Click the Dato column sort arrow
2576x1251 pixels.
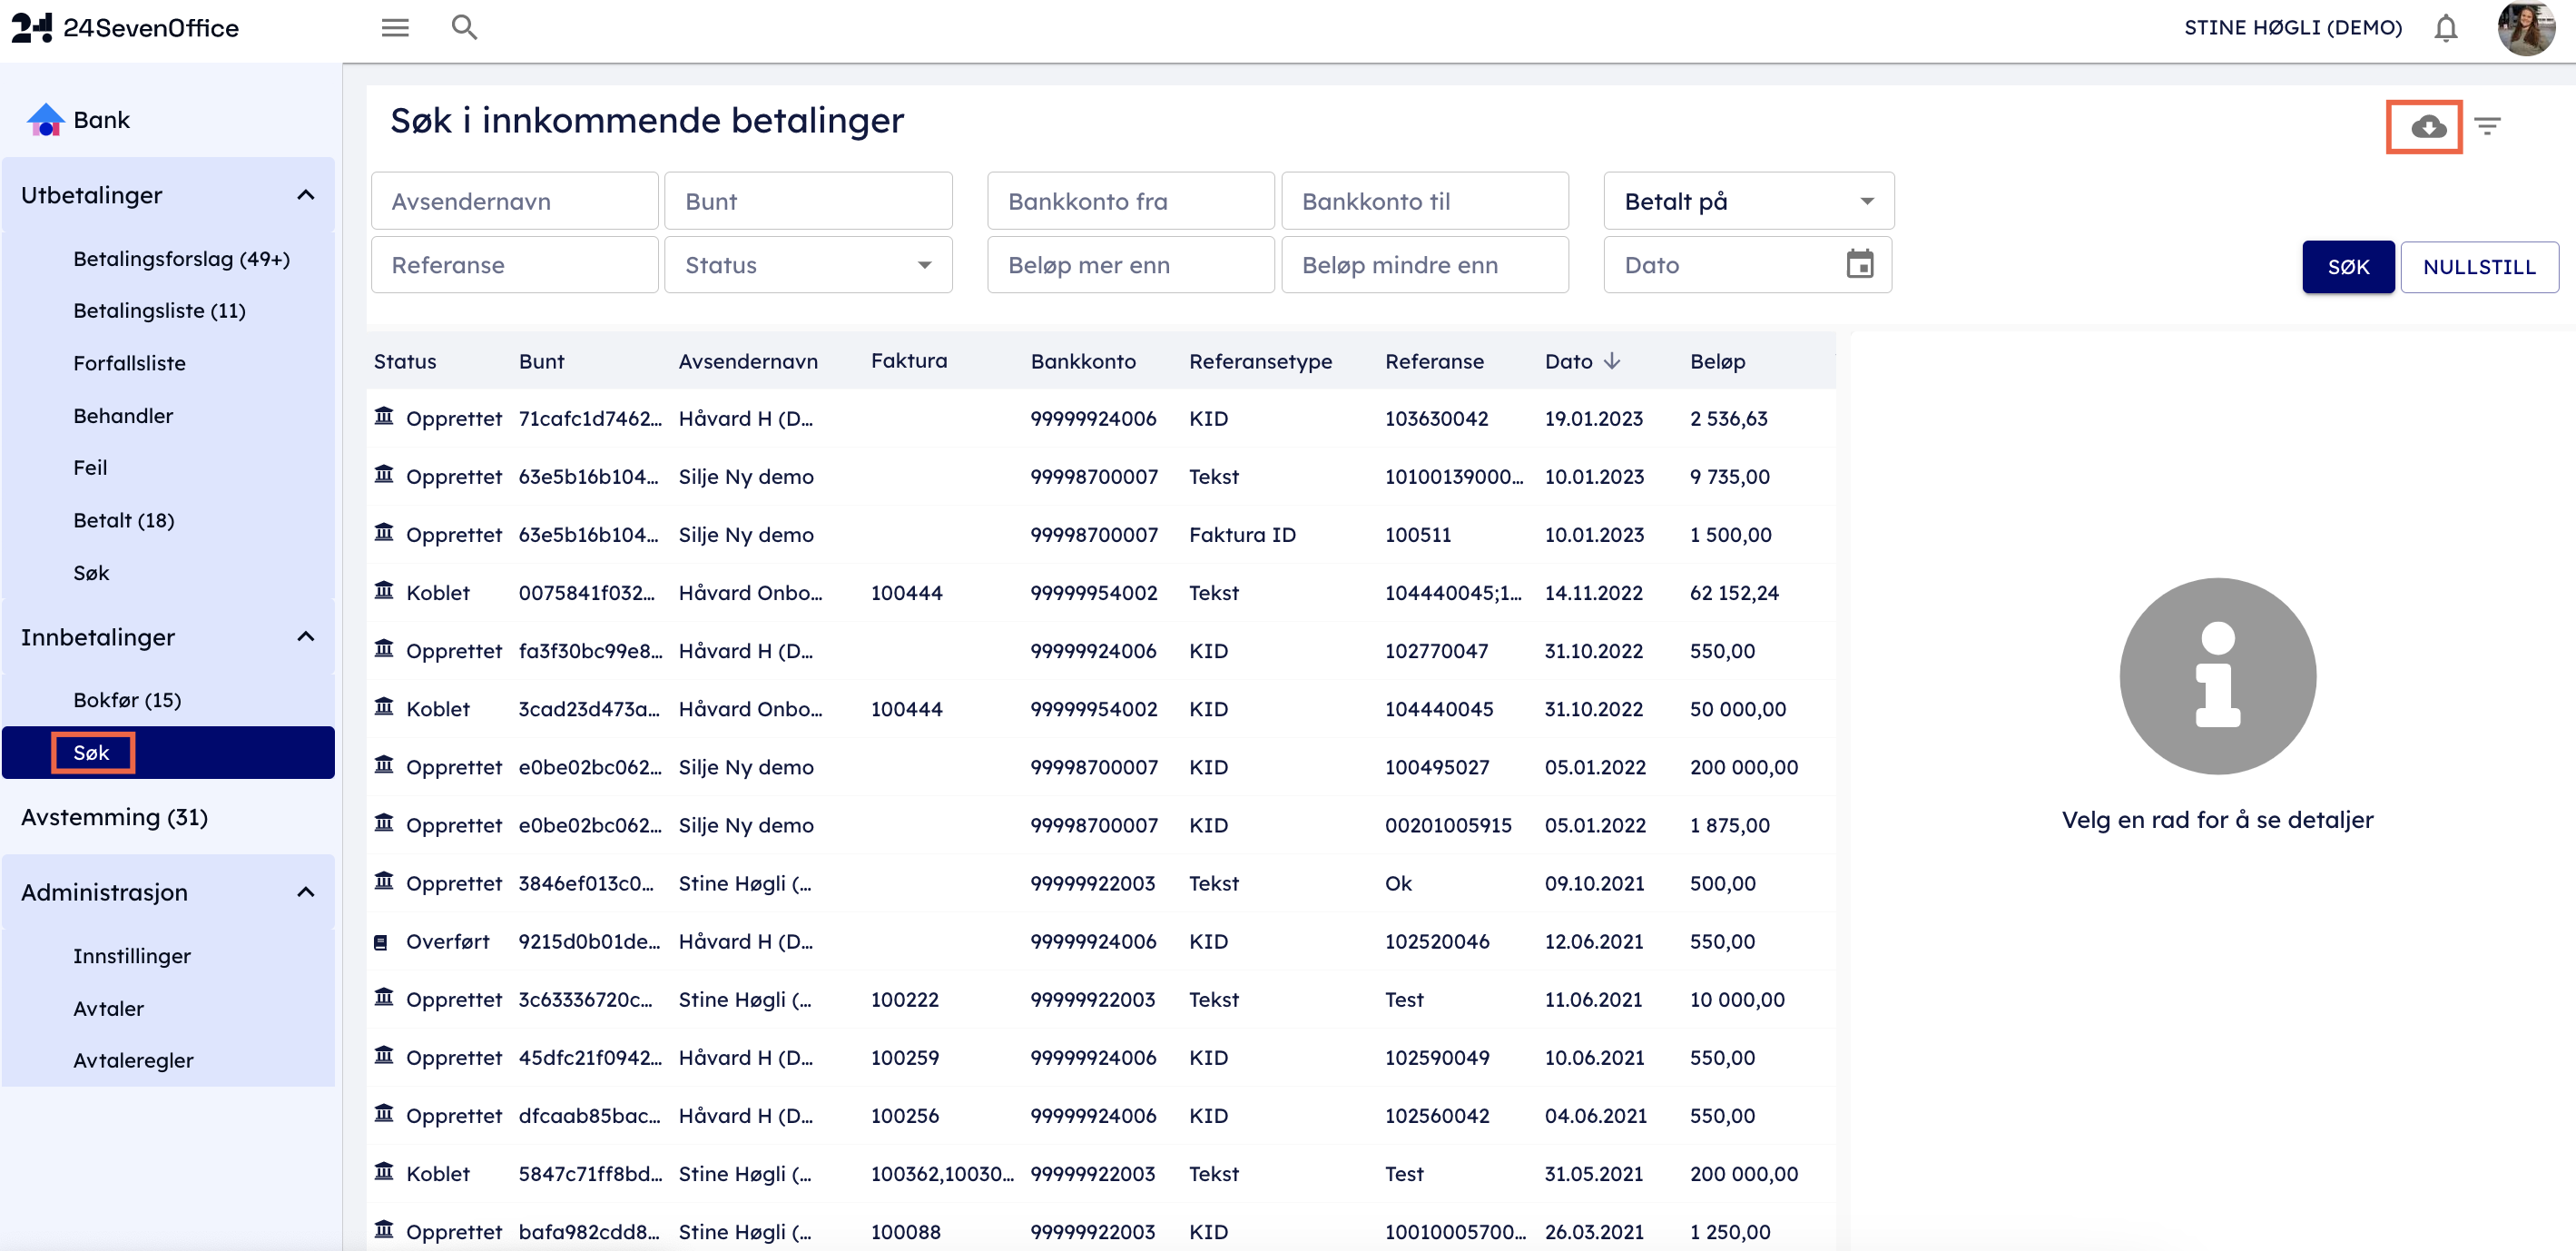[1612, 361]
